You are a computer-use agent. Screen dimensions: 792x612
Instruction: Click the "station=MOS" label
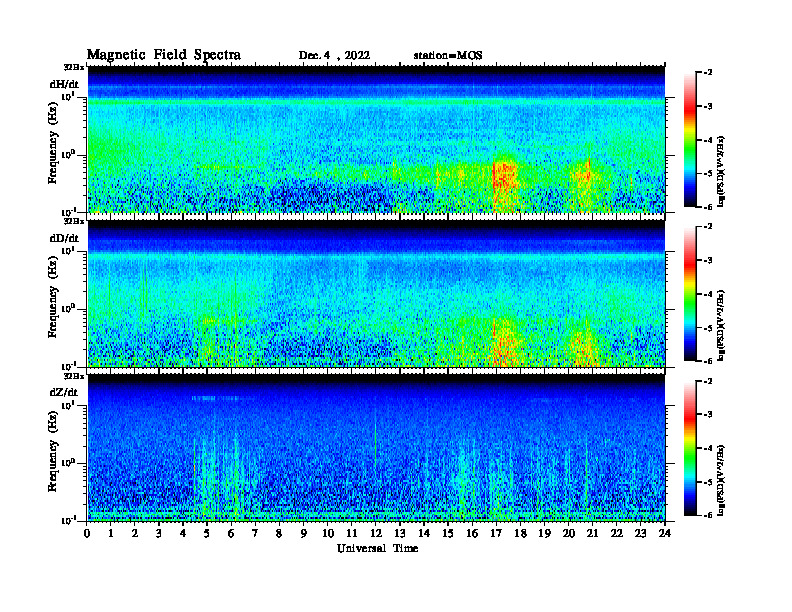coord(448,56)
